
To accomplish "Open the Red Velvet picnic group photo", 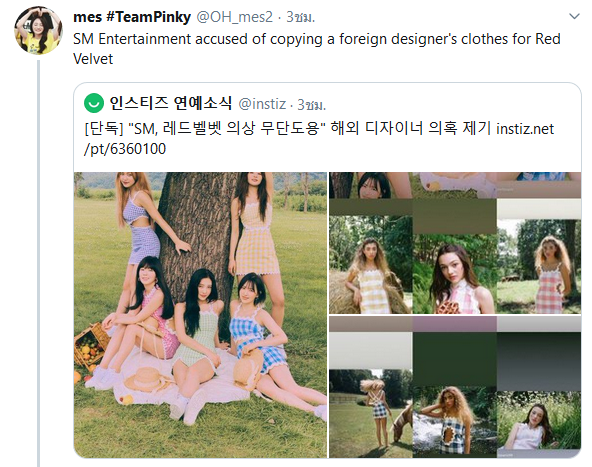I will 200,315.
